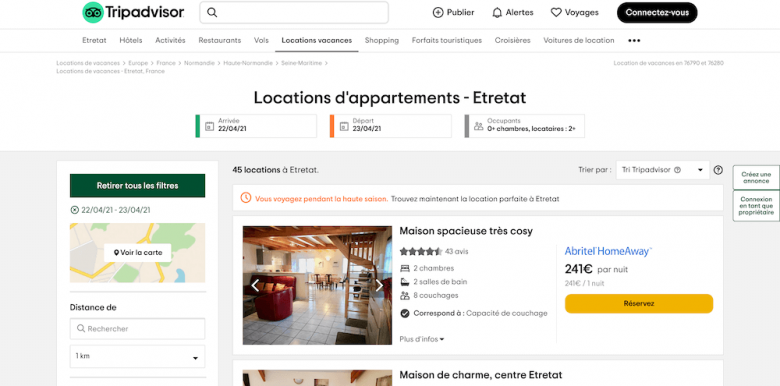Open the Etretat tab

point(95,40)
